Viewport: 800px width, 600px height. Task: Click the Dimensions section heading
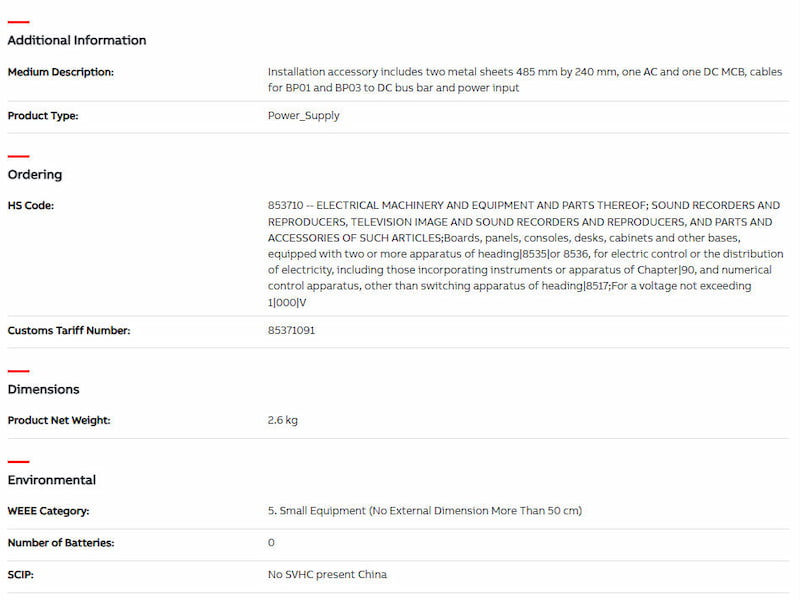click(44, 389)
